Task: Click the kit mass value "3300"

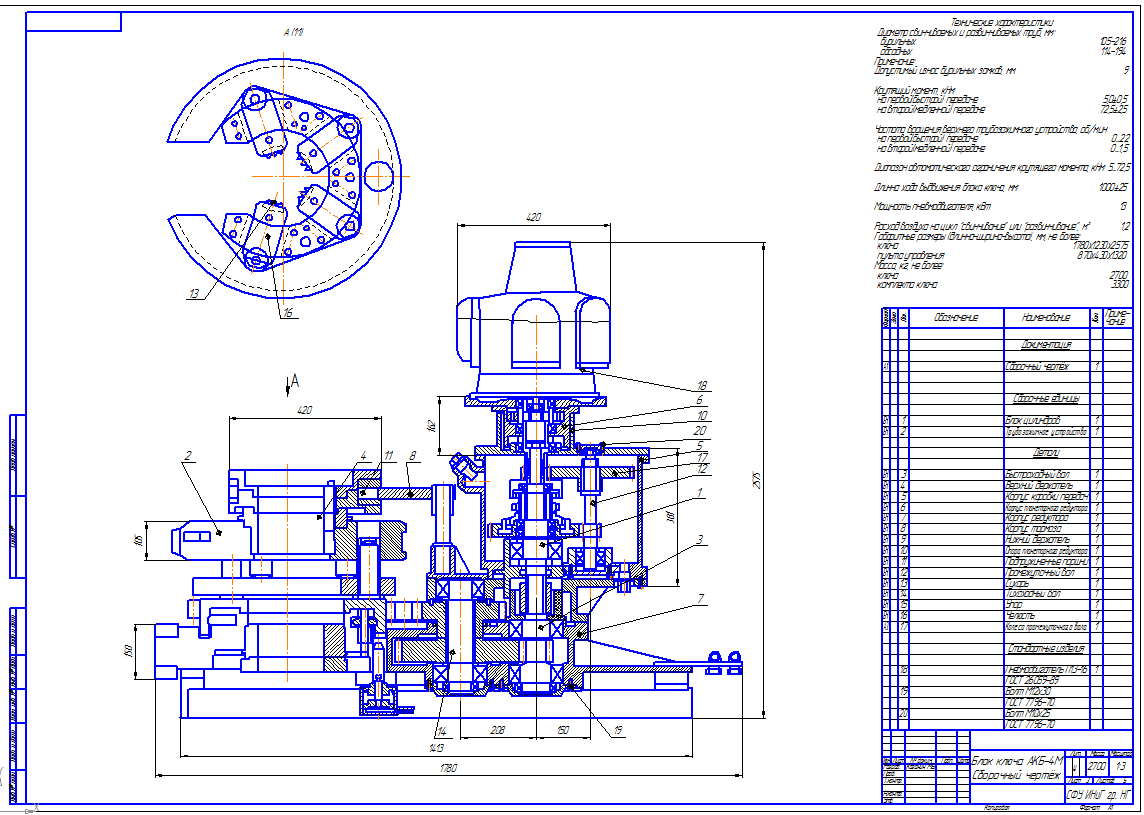Action: click(1119, 285)
